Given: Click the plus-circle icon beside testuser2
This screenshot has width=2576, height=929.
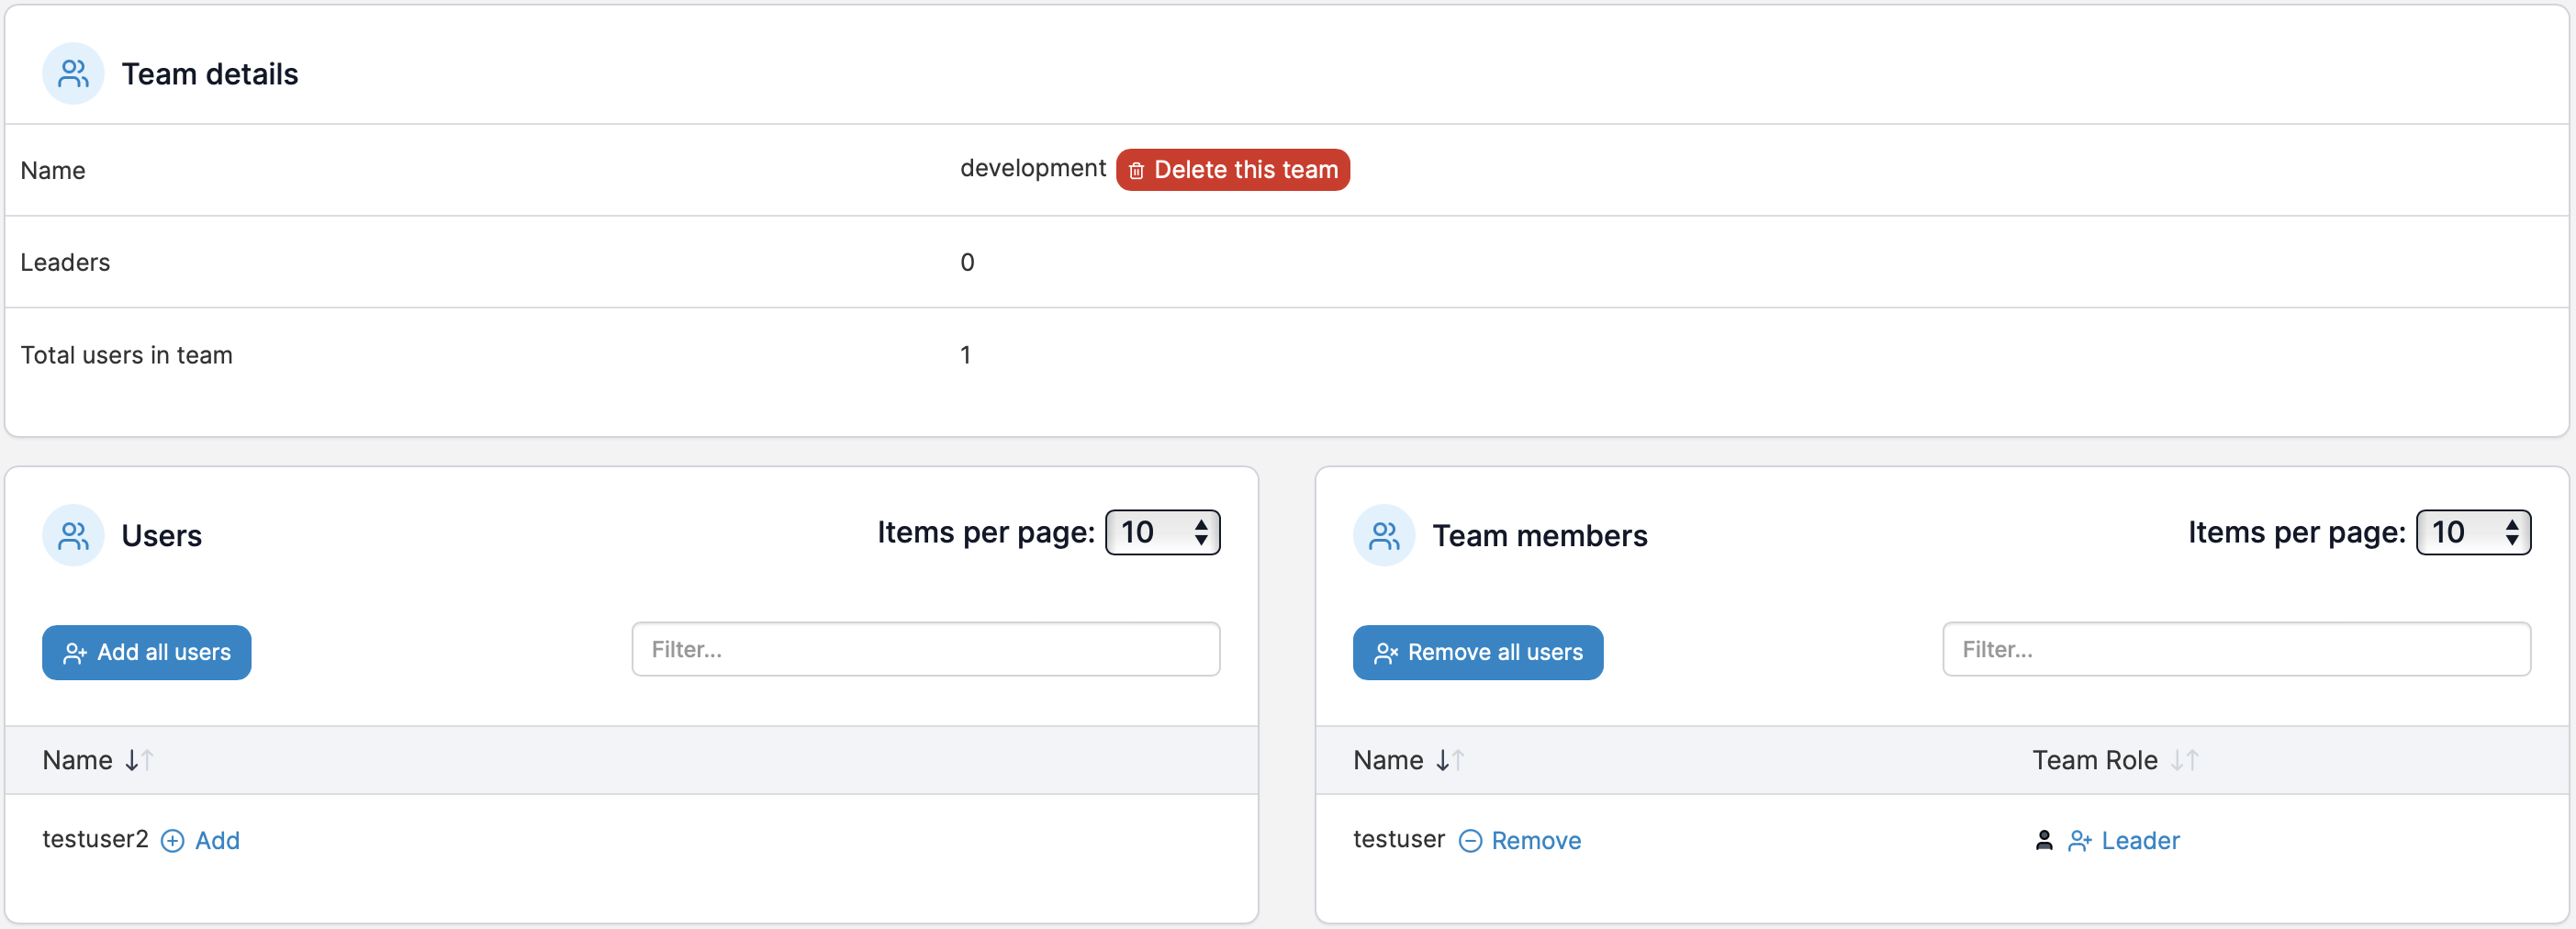Looking at the screenshot, I should click(x=172, y=841).
